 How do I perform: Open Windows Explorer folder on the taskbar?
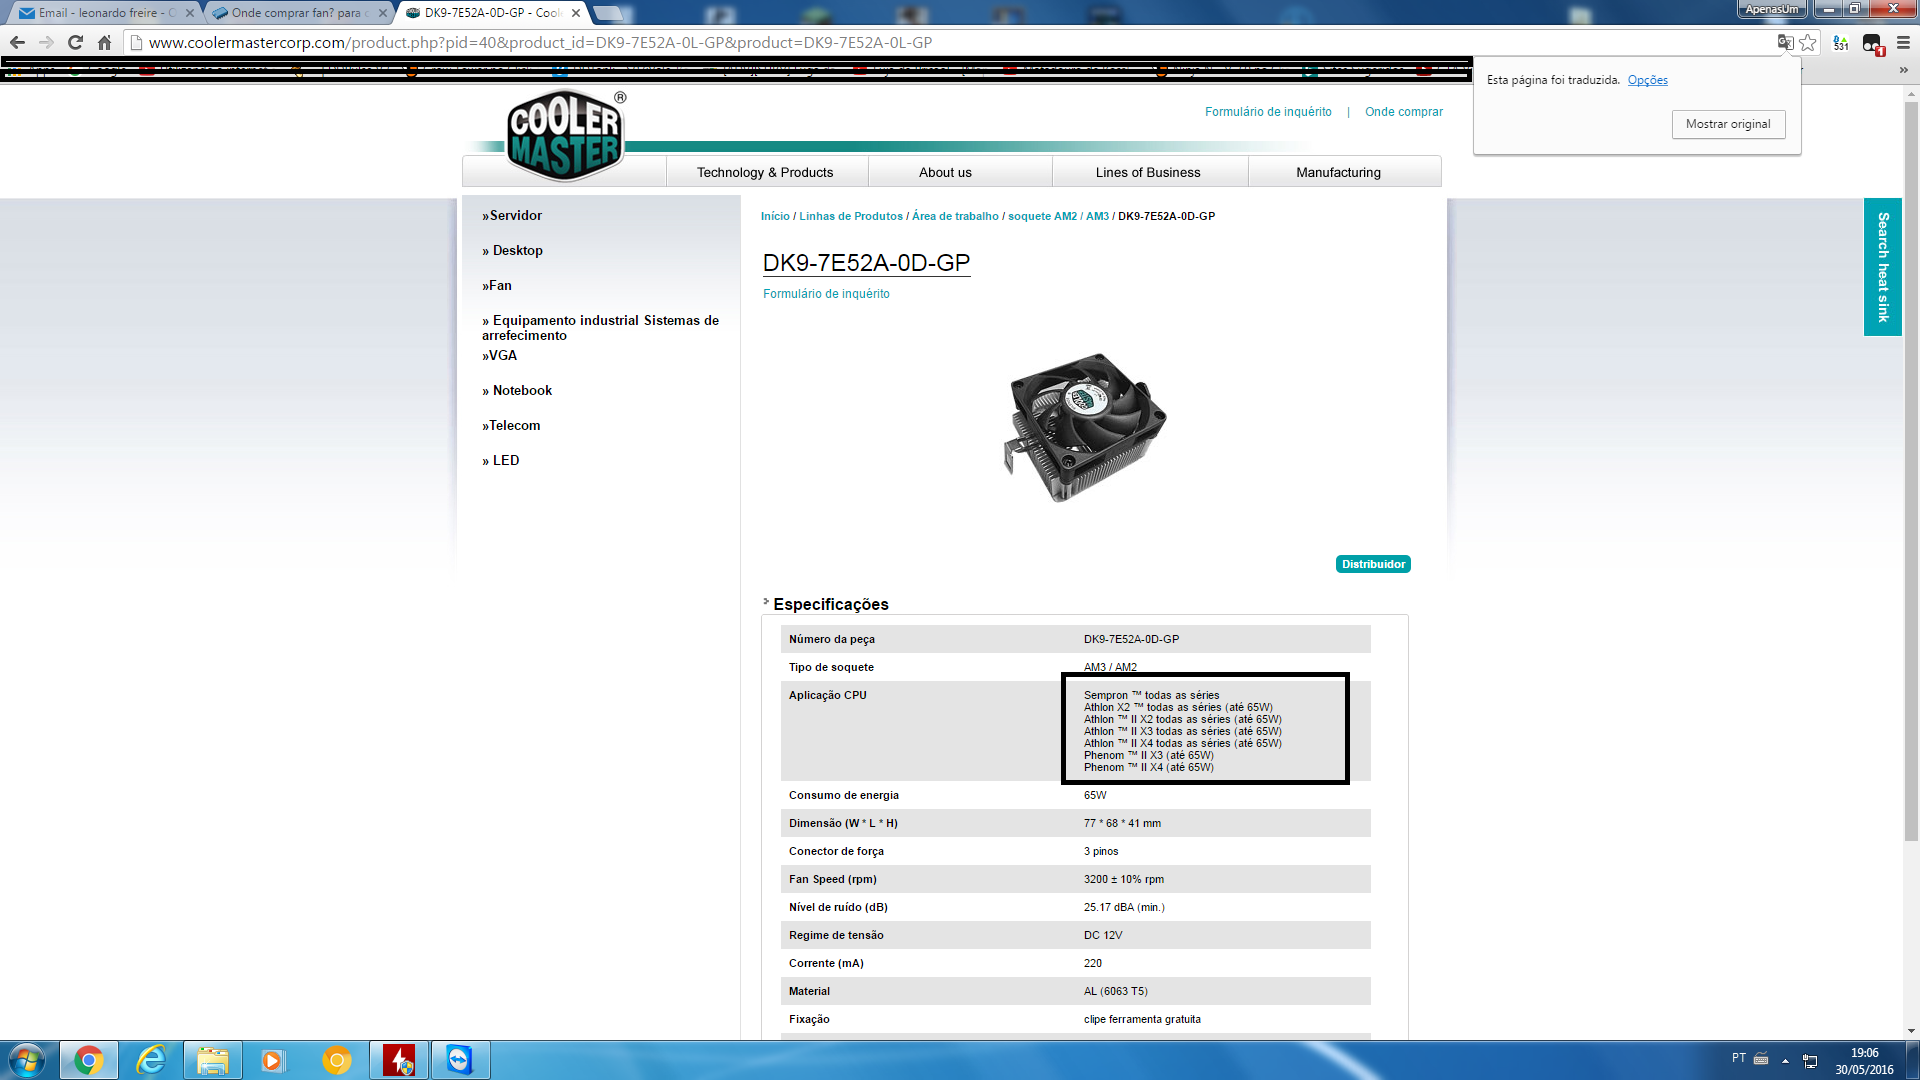click(213, 1060)
